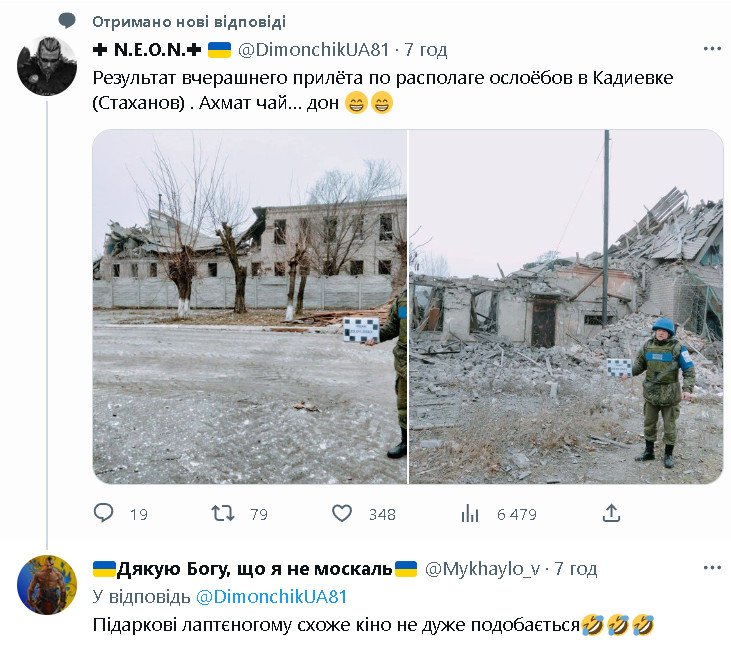
Task: Like the tweet with heart icon
Action: coord(342,514)
